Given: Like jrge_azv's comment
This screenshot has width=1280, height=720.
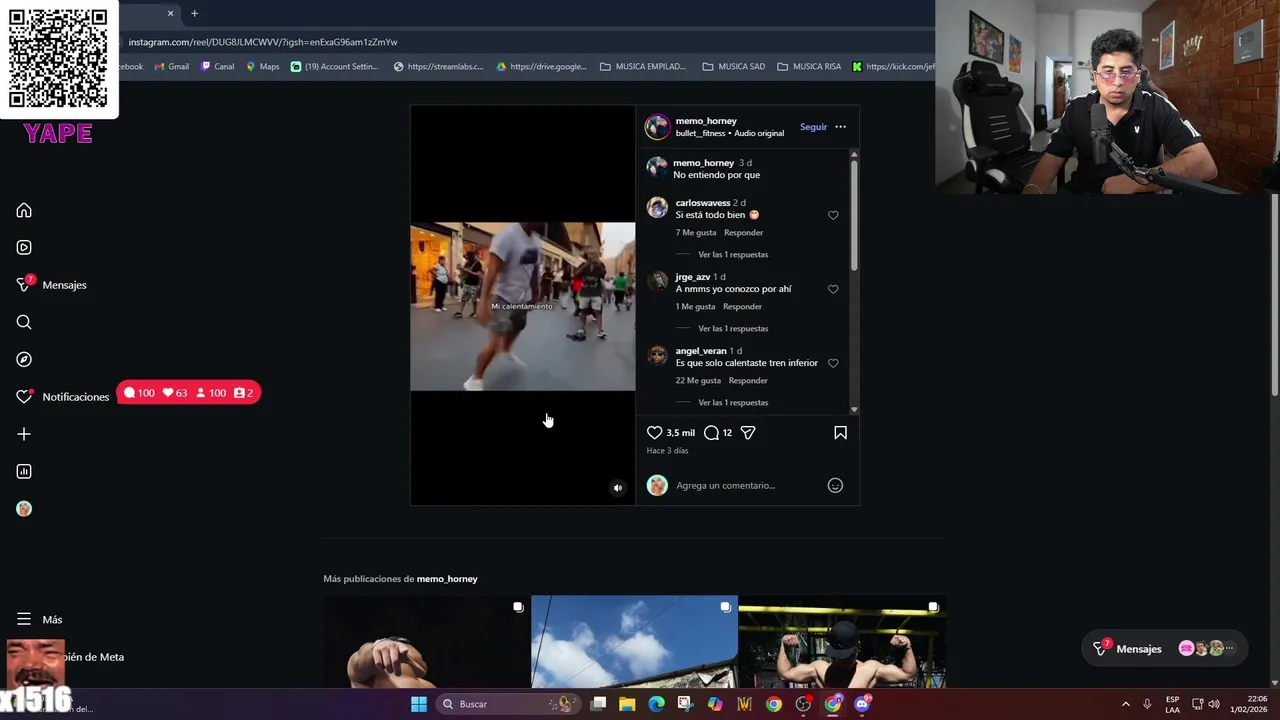Looking at the screenshot, I should pos(833,289).
